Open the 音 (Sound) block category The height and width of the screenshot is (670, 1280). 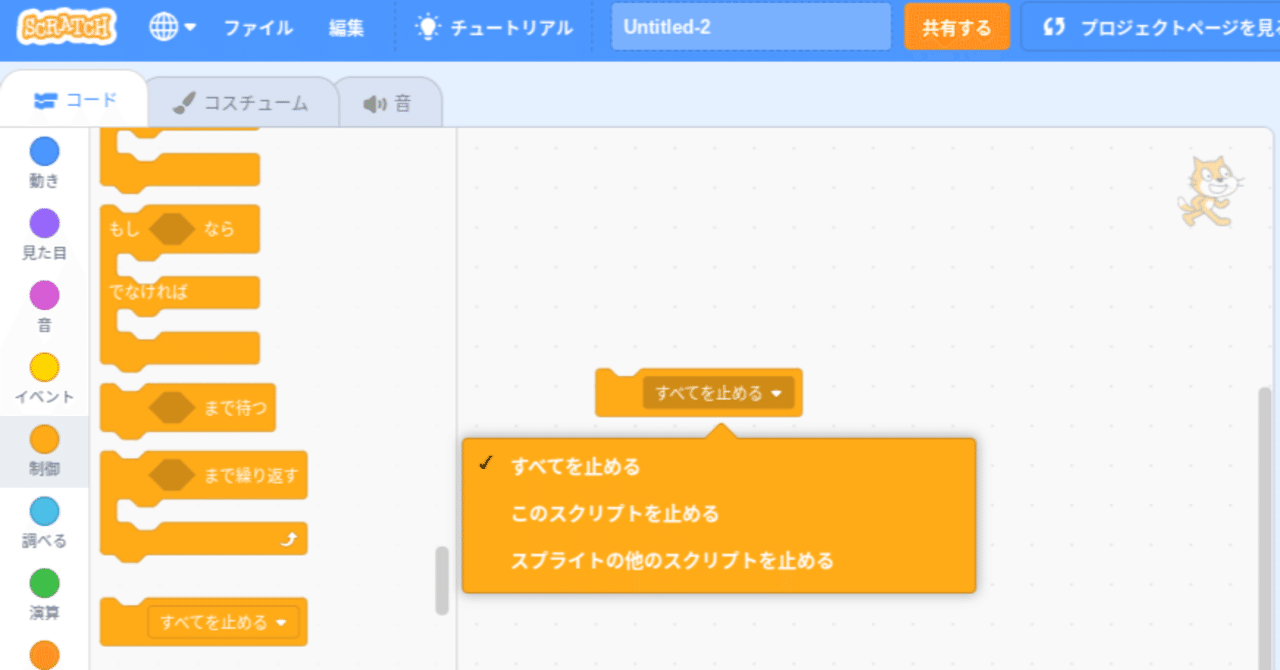pos(43,296)
